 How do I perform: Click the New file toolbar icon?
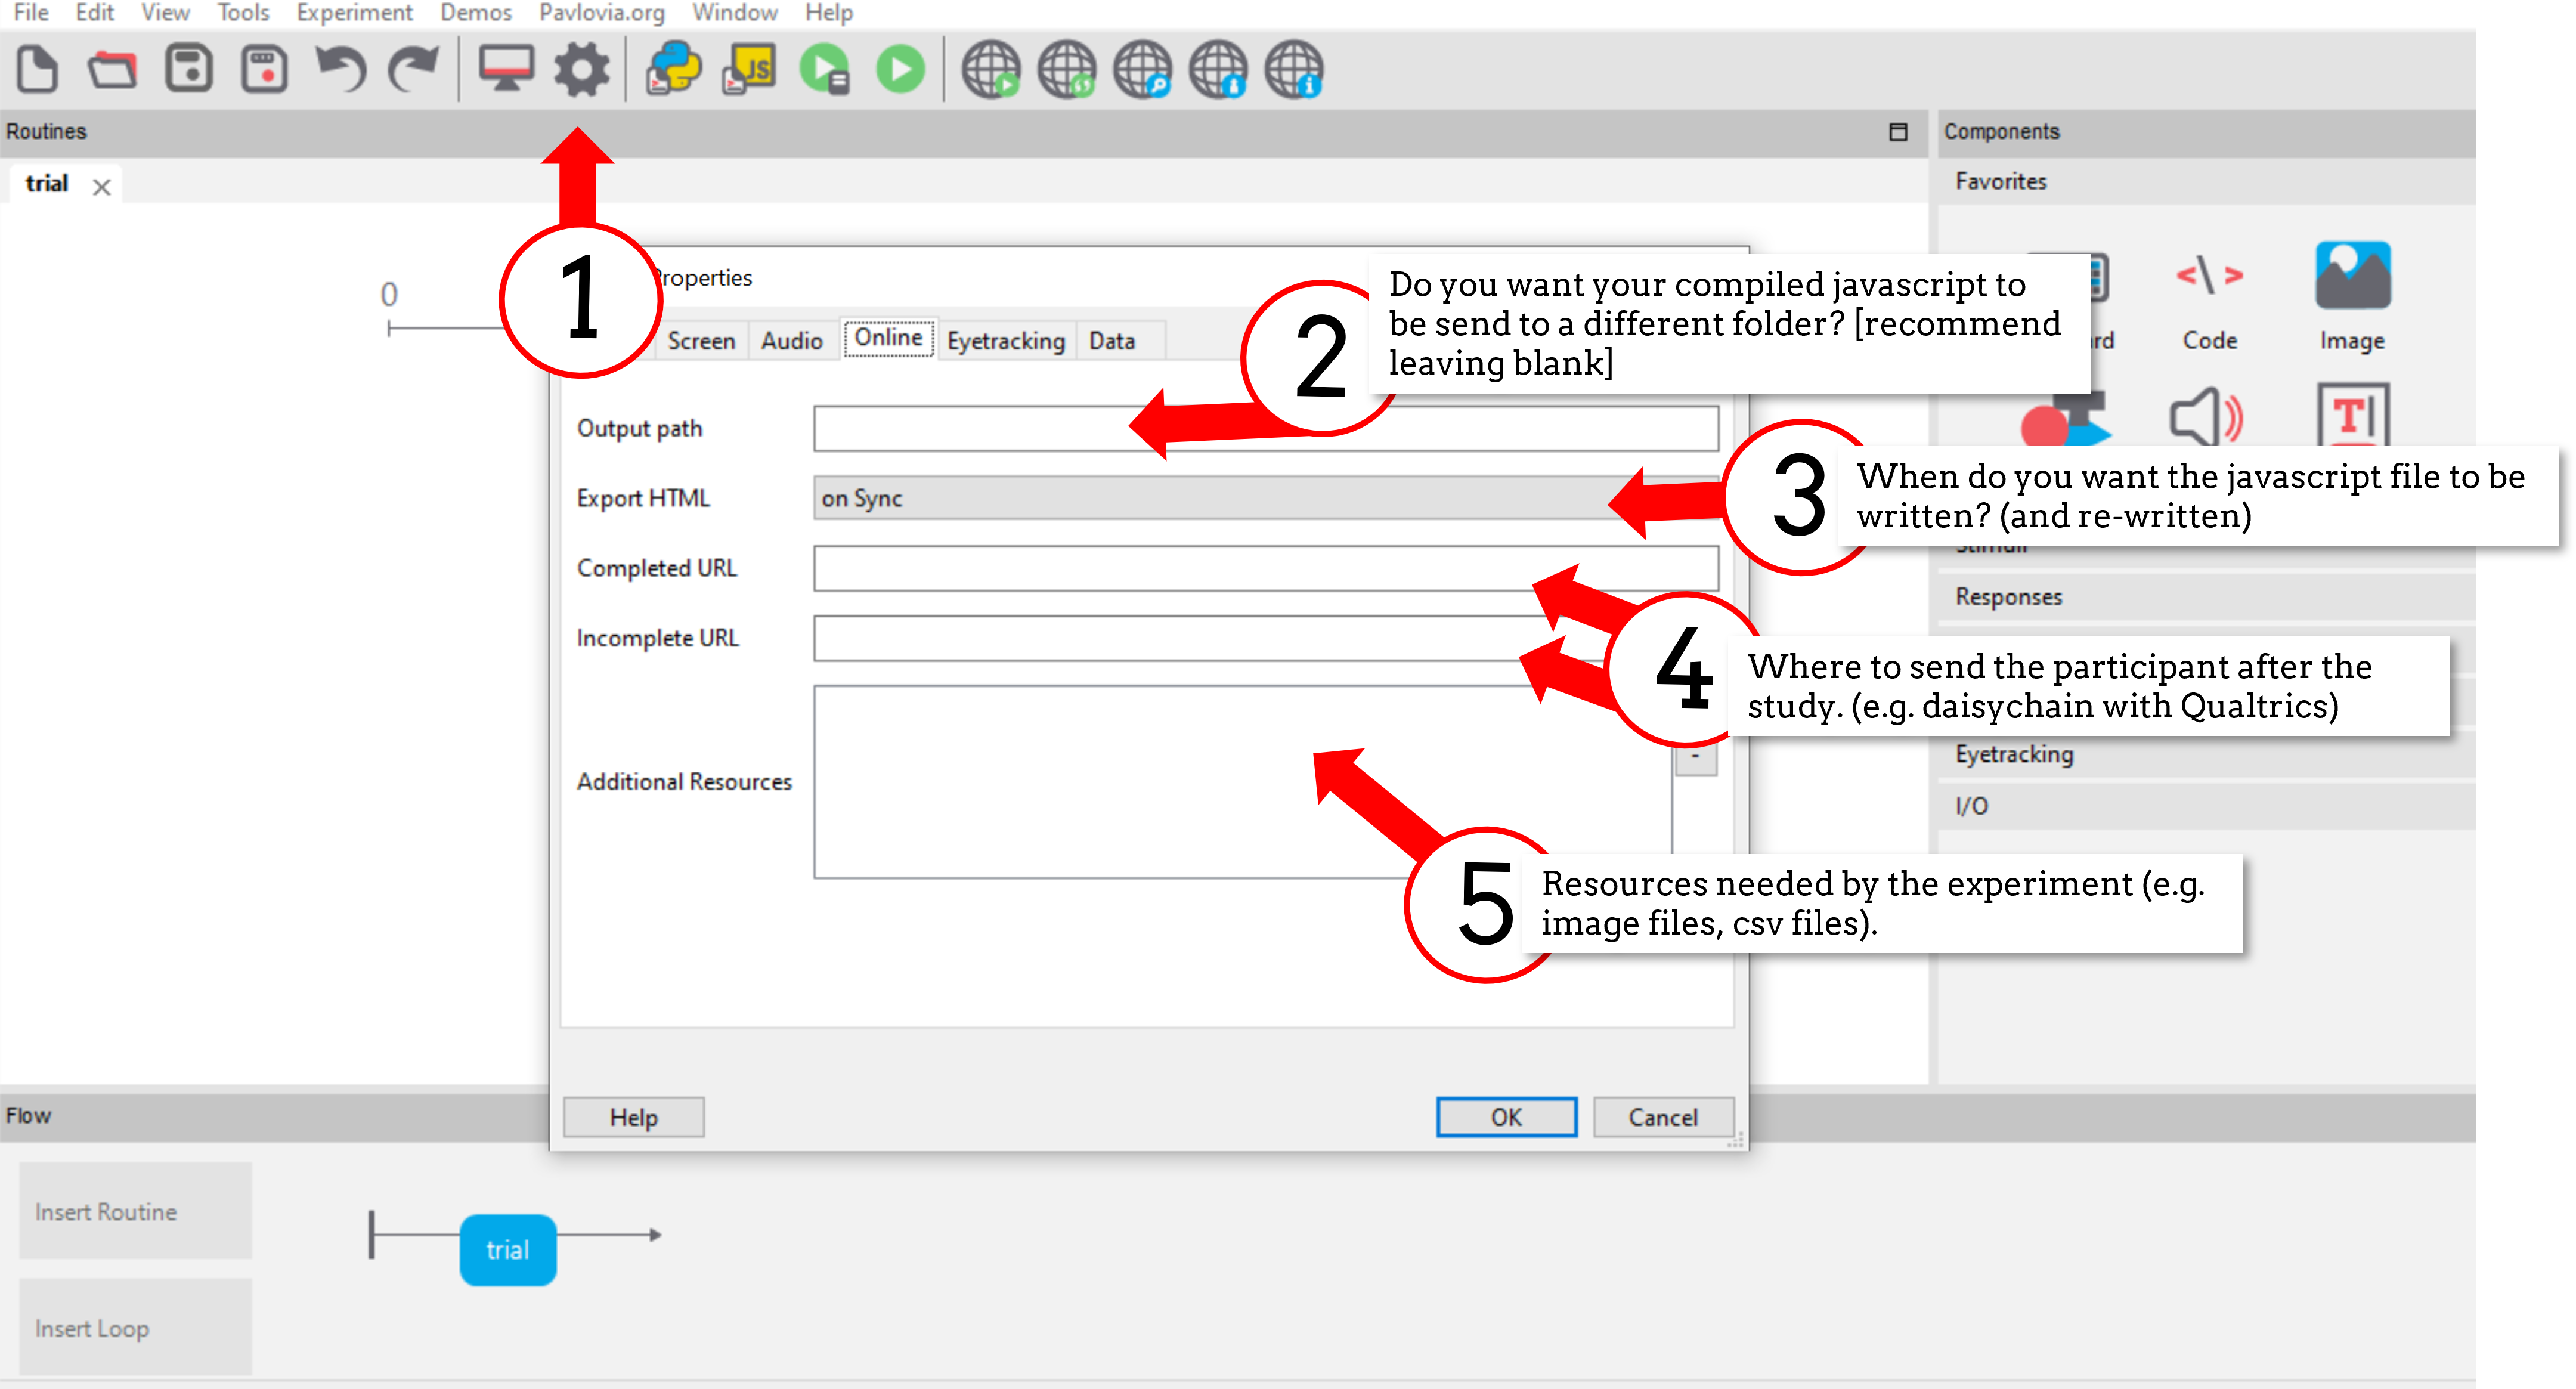click(38, 70)
